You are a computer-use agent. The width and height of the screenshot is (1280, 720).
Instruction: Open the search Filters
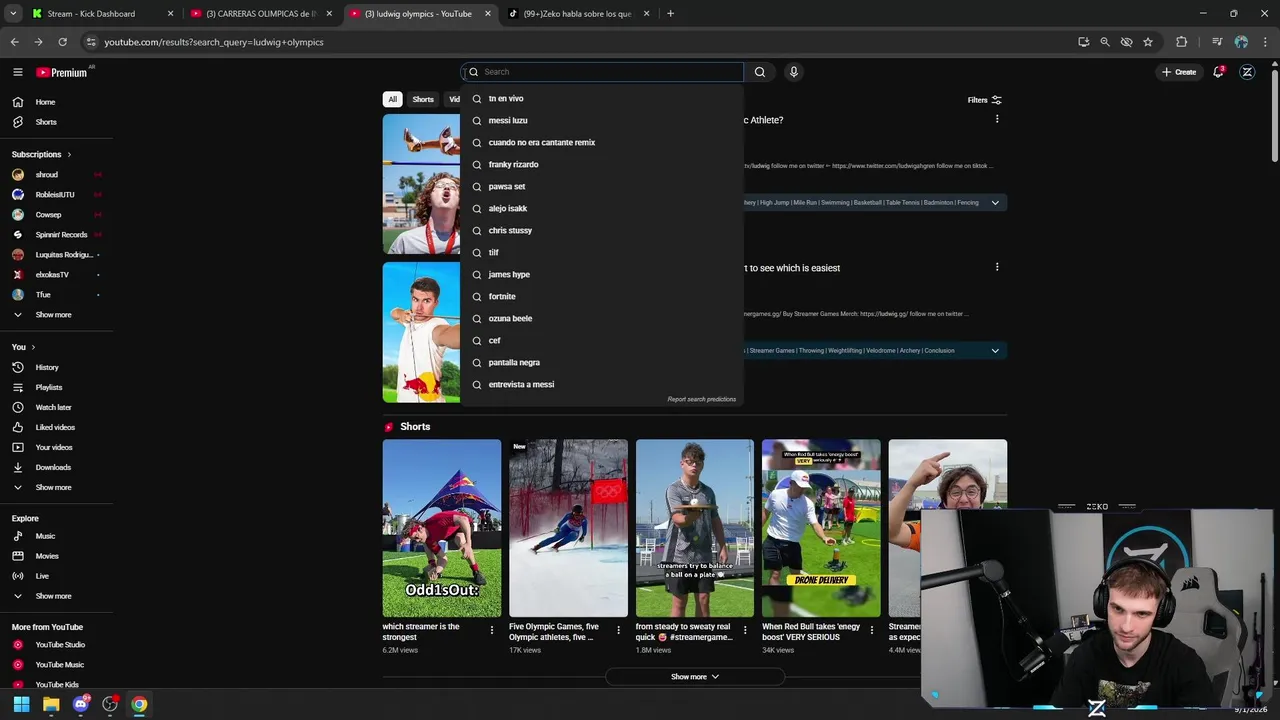(984, 100)
